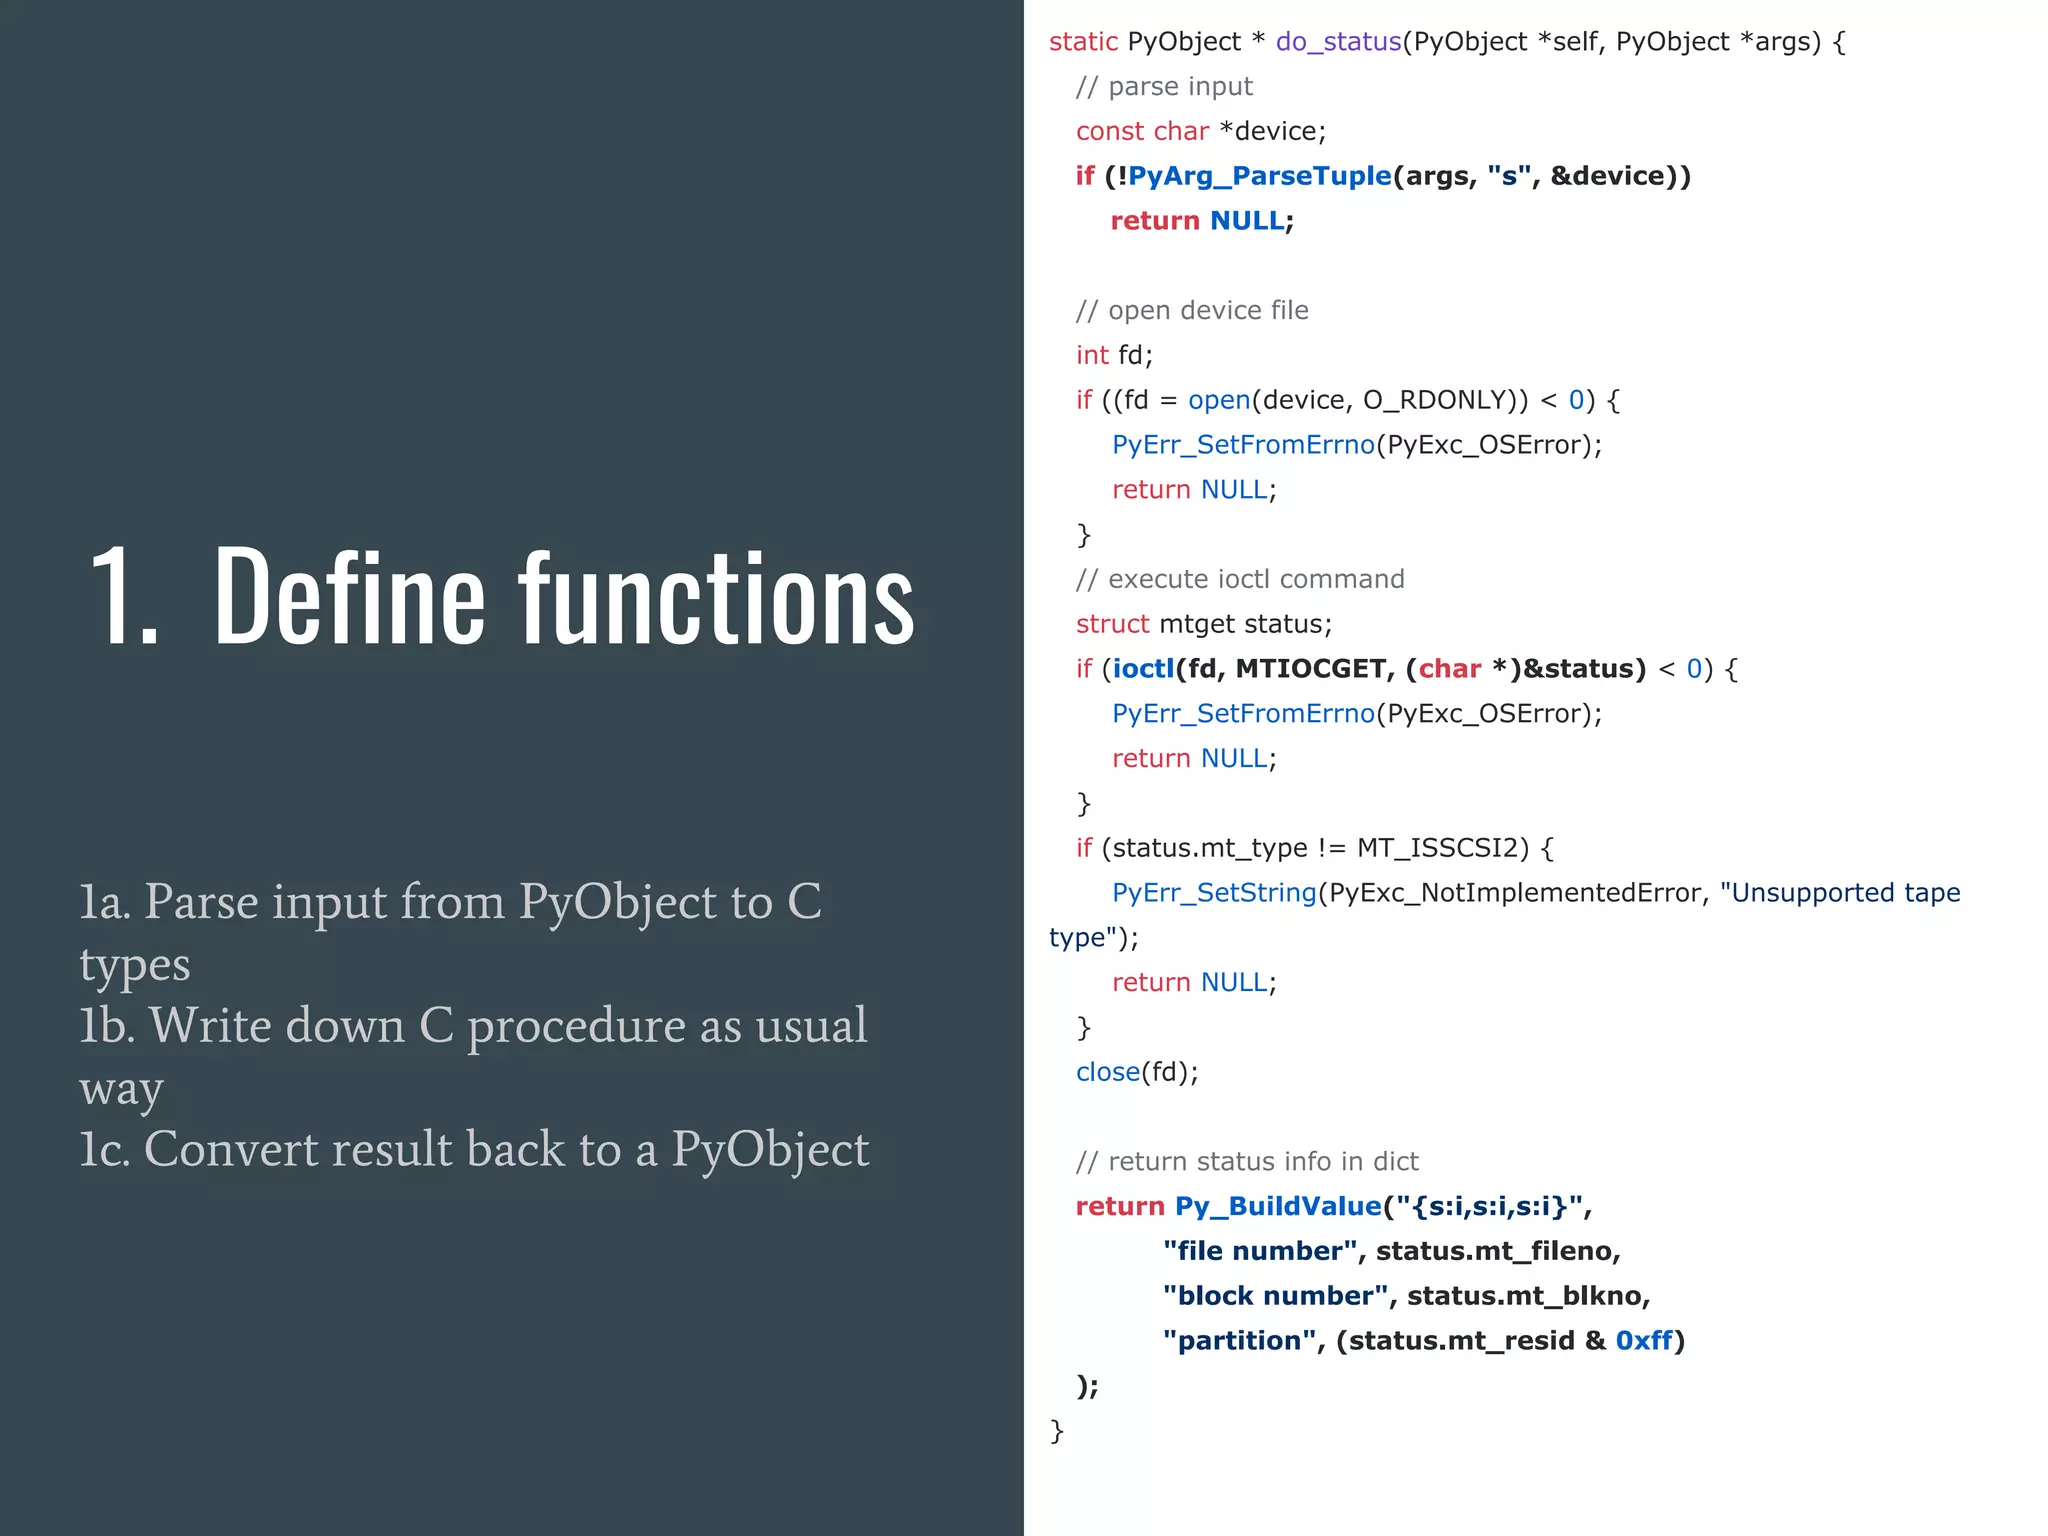Click the "struct mtget status;" line
Image resolution: width=2048 pixels, height=1536 pixels.
point(1203,624)
